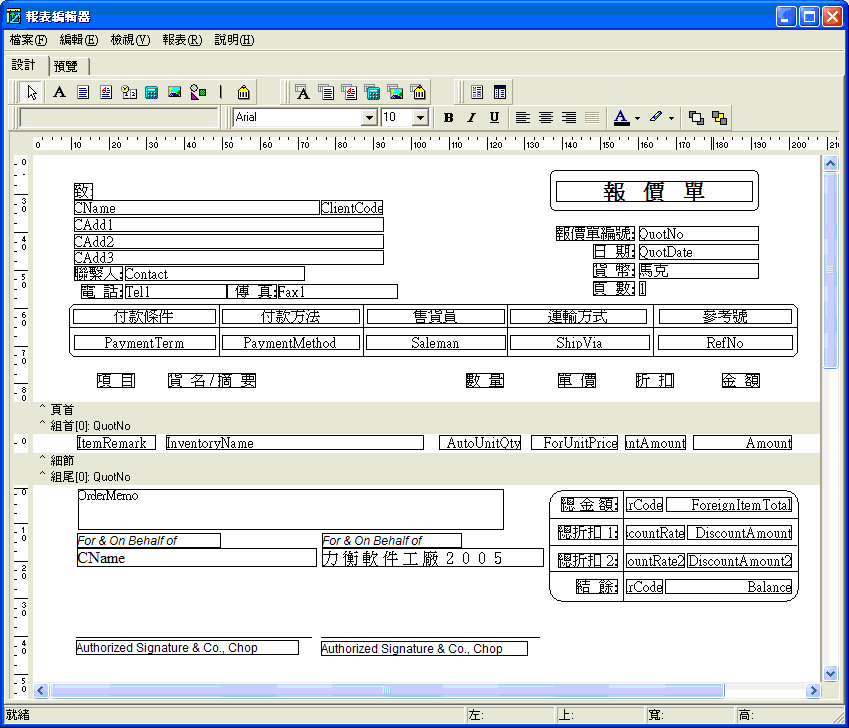The image size is (849, 728).
Task: Select the 報價單 title label
Action: (654, 192)
